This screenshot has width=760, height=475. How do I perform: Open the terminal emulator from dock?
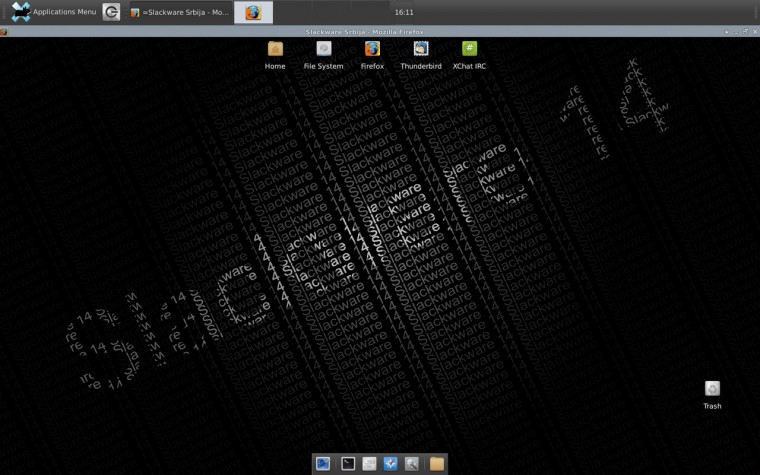(x=348, y=464)
